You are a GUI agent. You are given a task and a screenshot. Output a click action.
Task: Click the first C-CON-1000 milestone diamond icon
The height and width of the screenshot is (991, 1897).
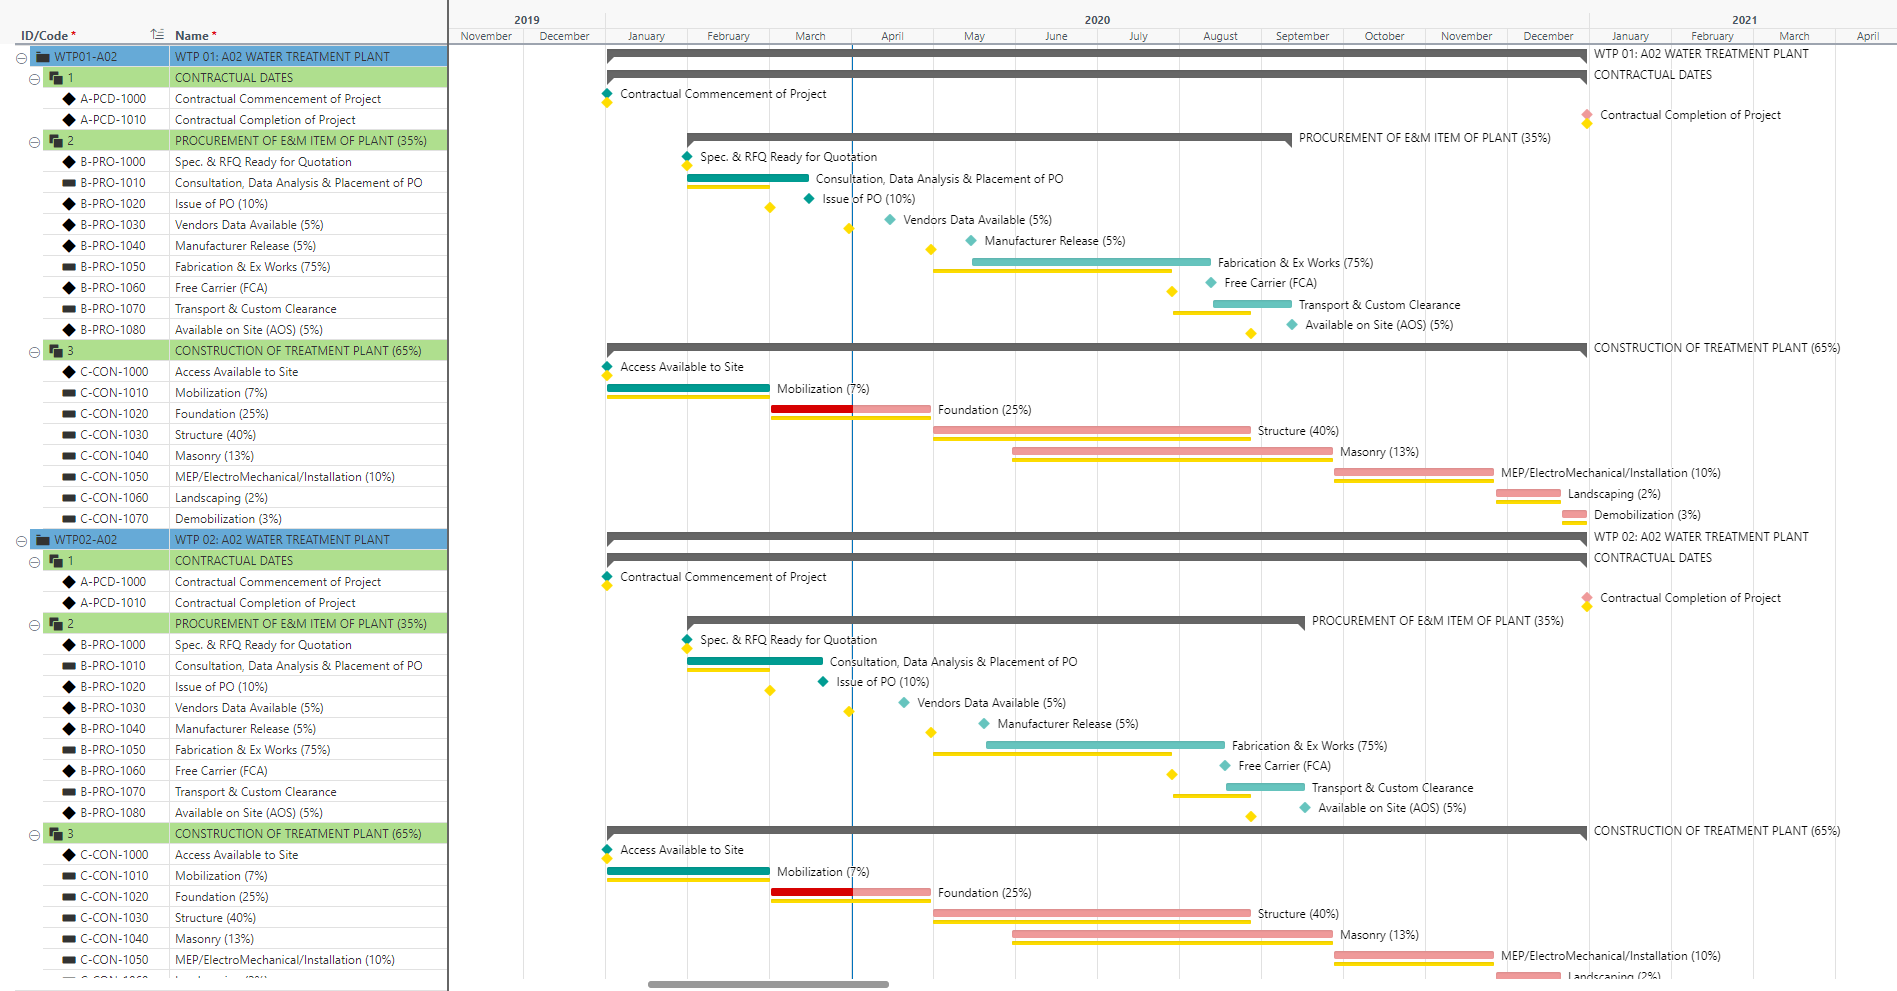coord(69,372)
